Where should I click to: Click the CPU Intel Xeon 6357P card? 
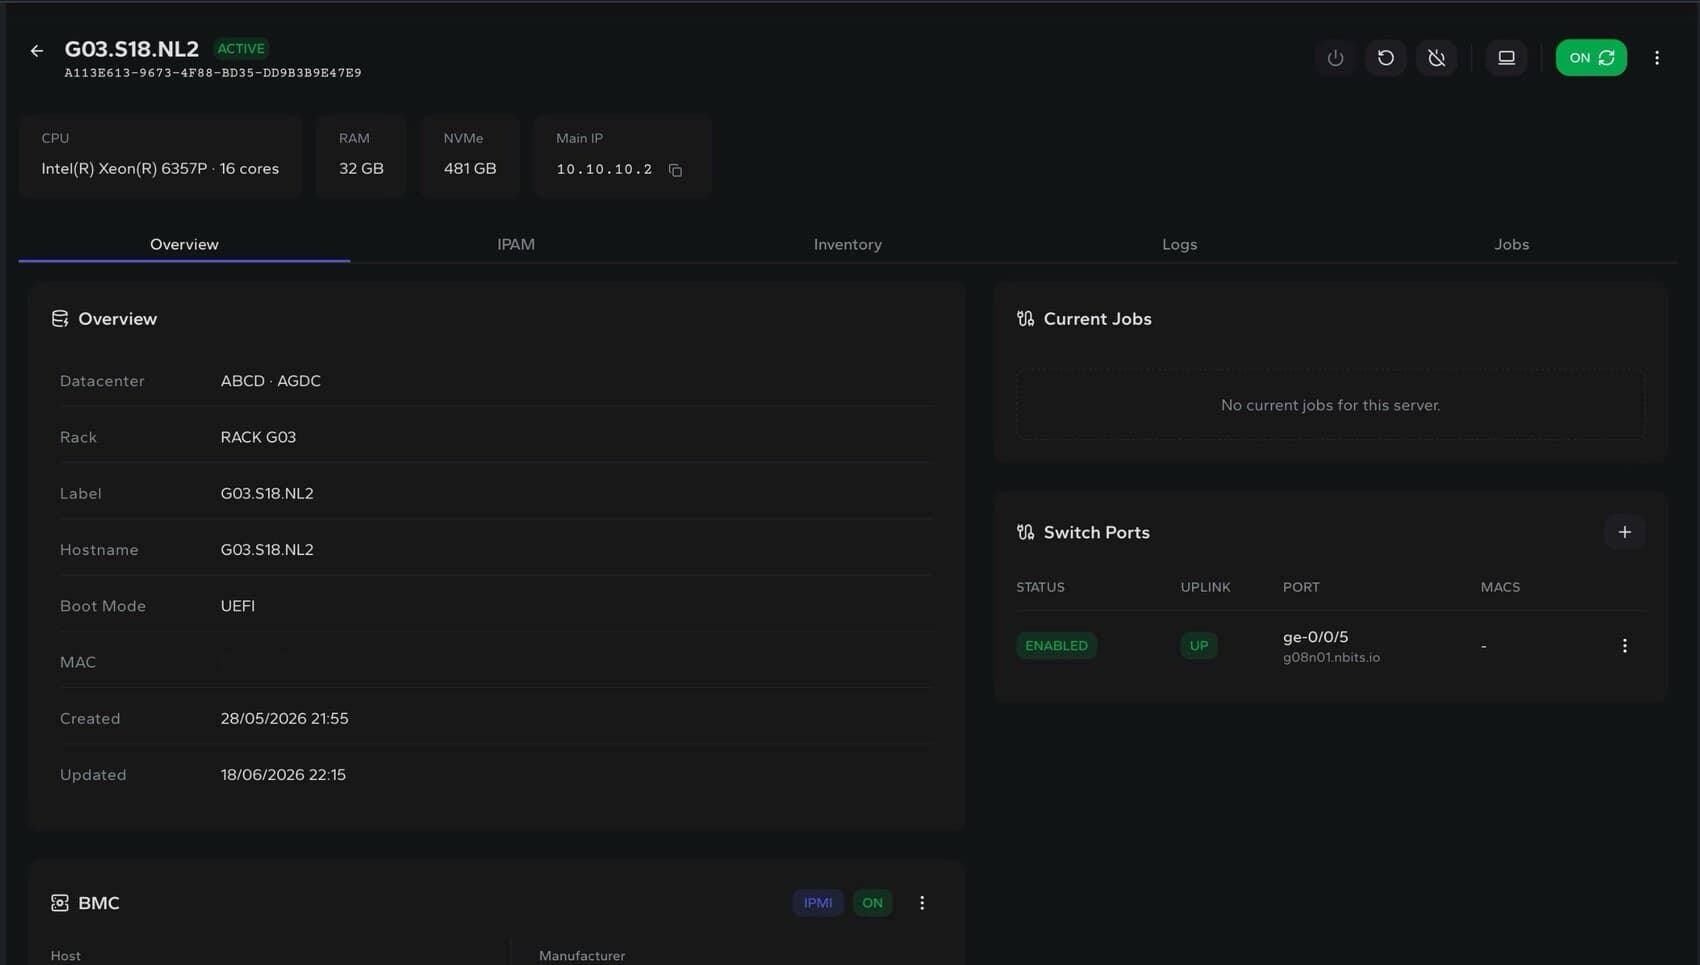[x=160, y=156]
